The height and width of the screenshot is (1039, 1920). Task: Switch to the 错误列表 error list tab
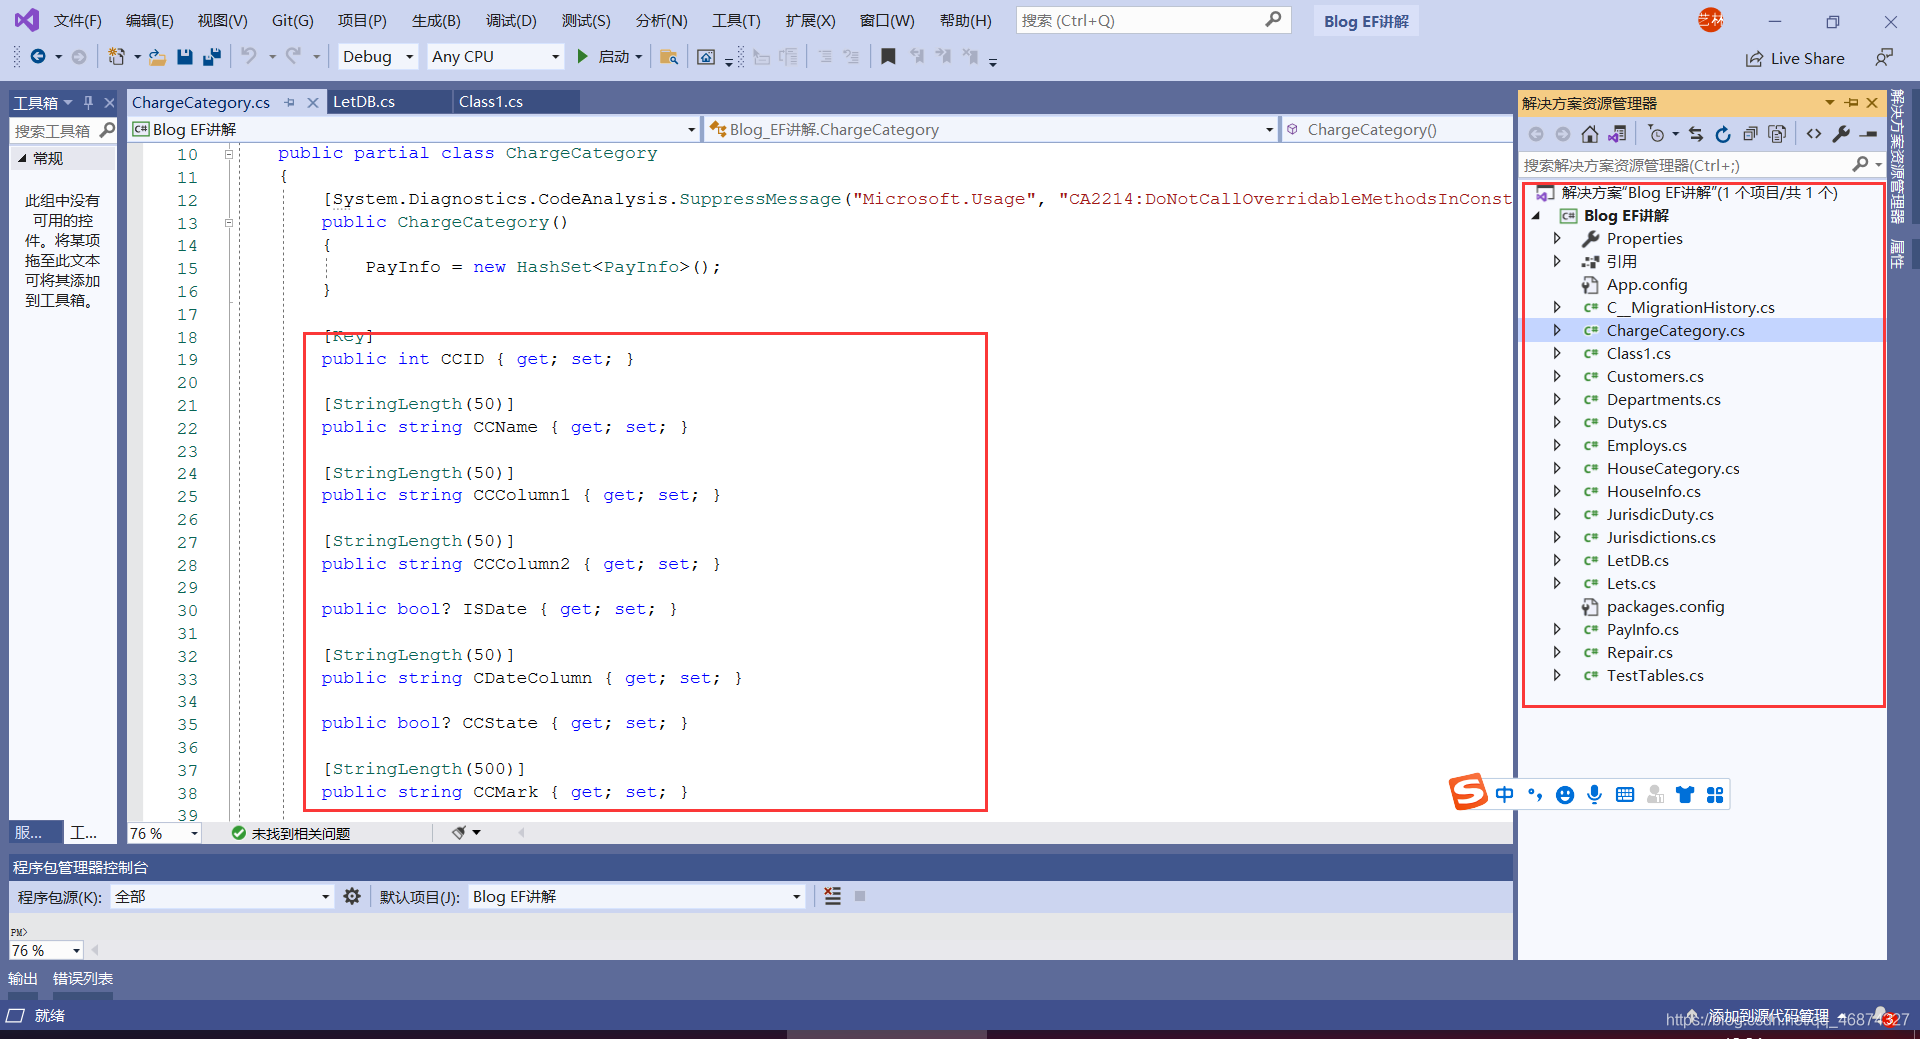[x=83, y=979]
